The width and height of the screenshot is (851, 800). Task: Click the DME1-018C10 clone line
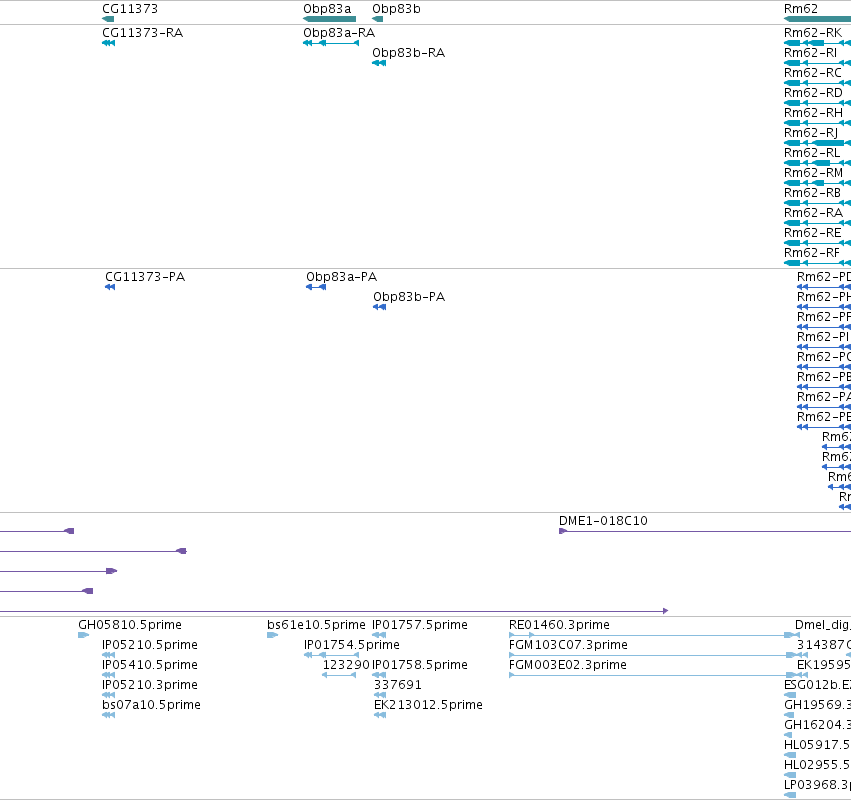click(x=705, y=531)
